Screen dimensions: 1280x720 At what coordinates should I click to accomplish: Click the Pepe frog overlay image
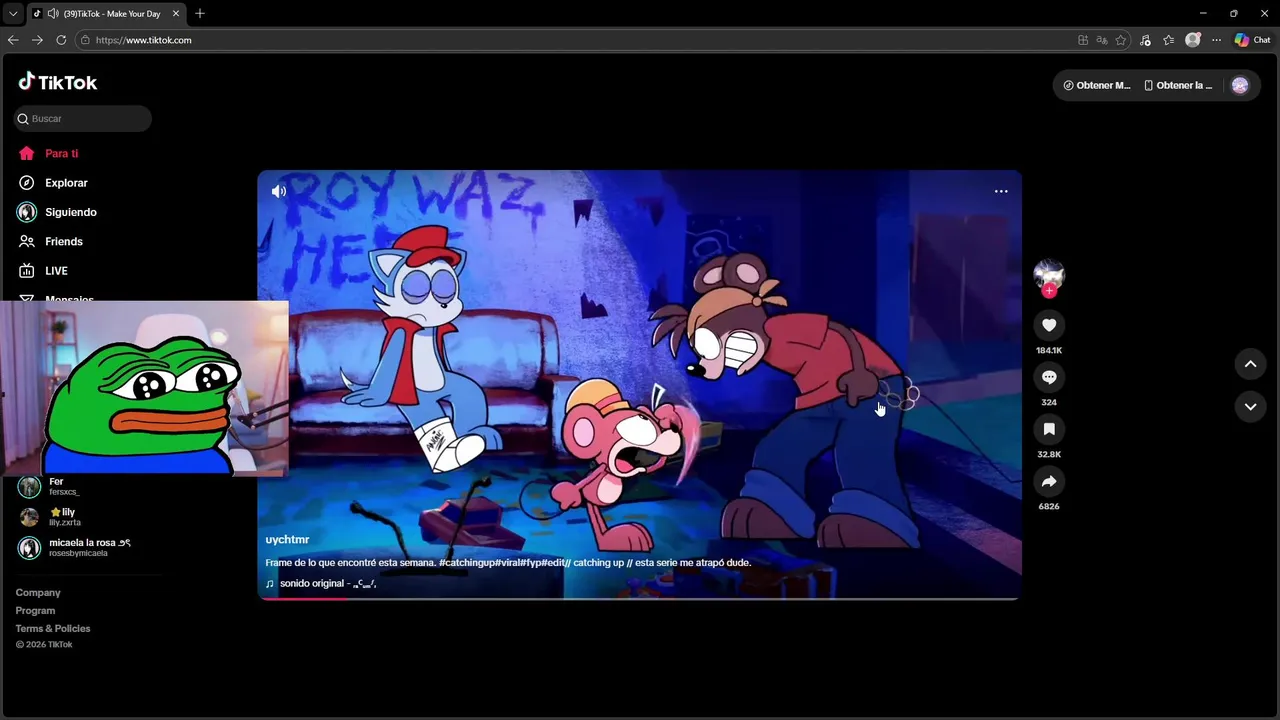[144, 388]
